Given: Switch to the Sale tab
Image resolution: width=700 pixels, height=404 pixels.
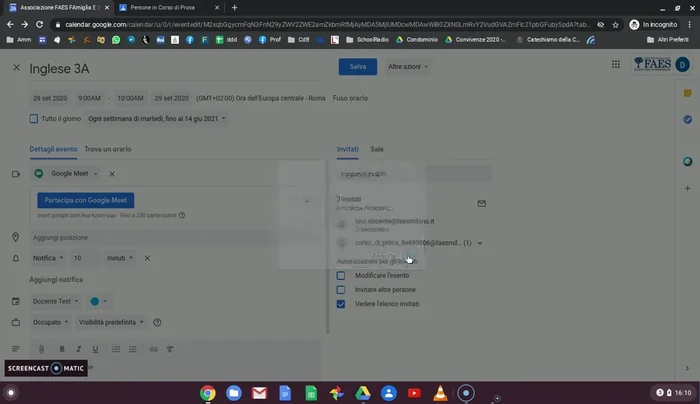Looking at the screenshot, I should pyautogui.click(x=377, y=149).
